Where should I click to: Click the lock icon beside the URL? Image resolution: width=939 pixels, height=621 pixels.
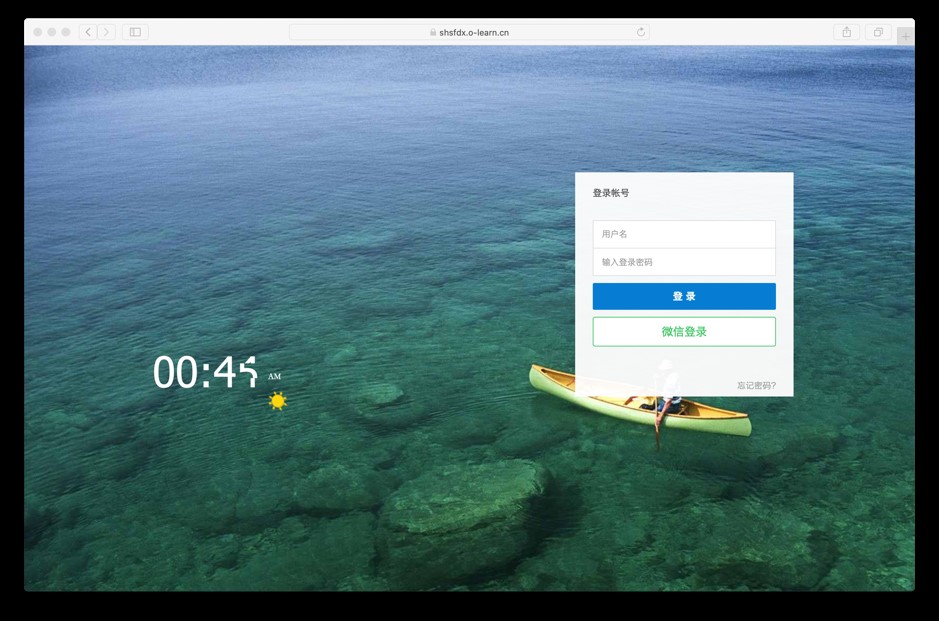(433, 32)
